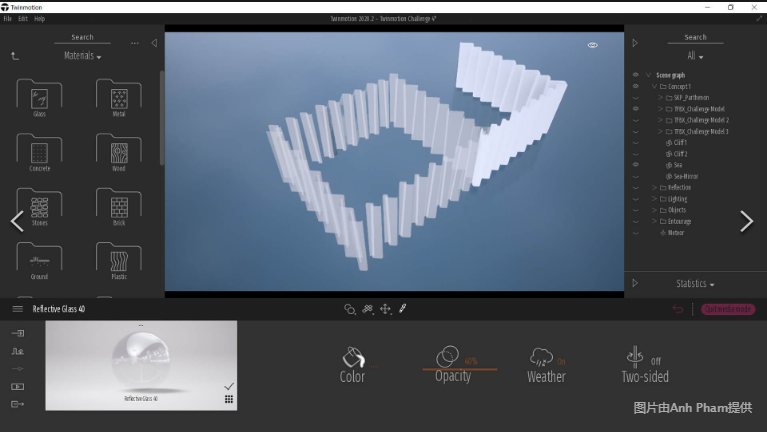
Task: Open the Media dock icon
Action: pyautogui.click(x=18, y=387)
